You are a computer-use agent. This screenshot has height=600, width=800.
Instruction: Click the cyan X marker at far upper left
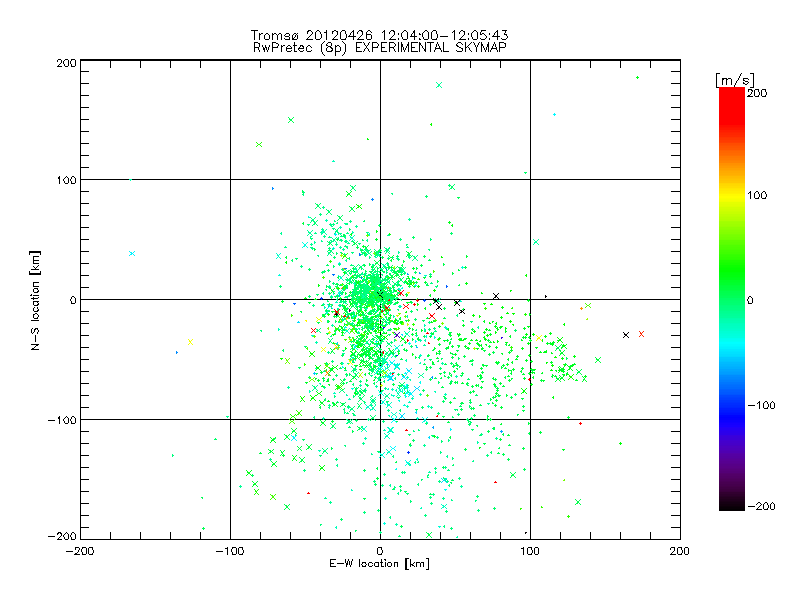click(132, 254)
